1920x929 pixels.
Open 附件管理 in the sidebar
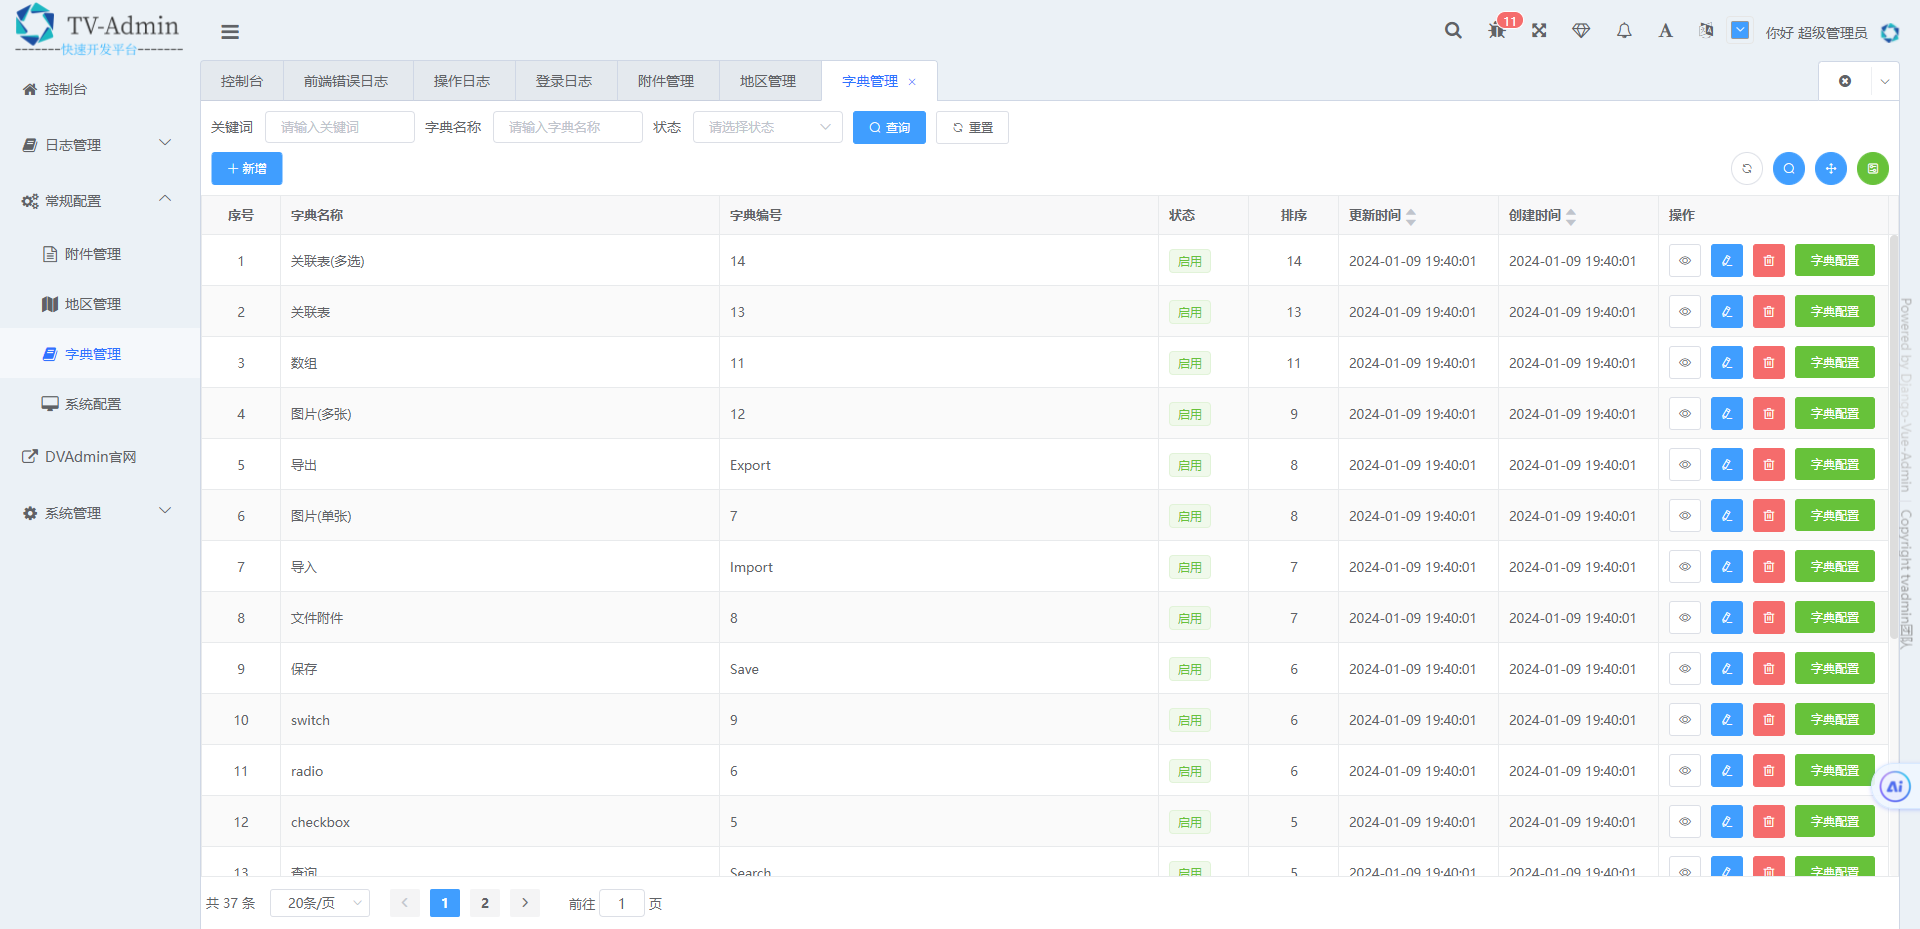click(x=100, y=254)
